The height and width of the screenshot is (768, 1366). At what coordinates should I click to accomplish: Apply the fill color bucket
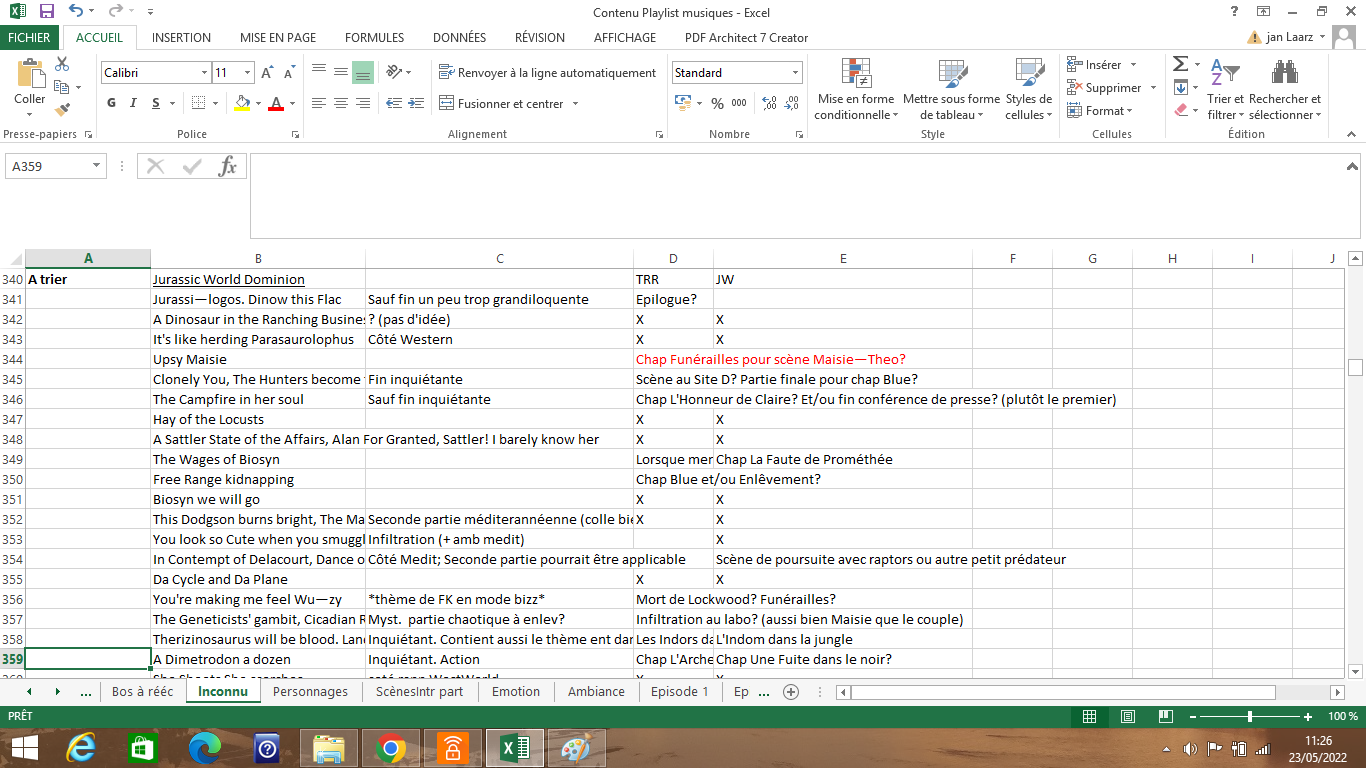[241, 103]
